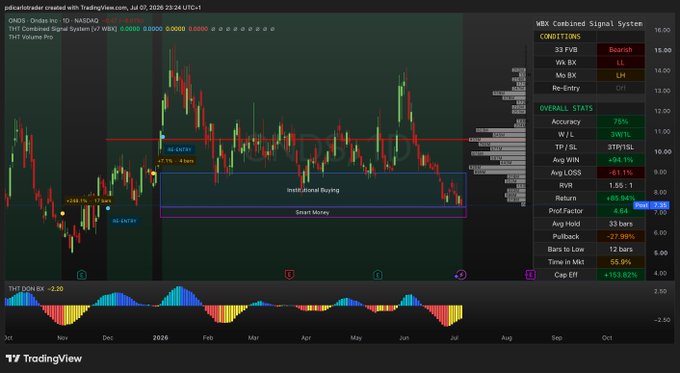The height and width of the screenshot is (373, 680).
Task: Click the Accuracy 75% value
Action: (621, 121)
